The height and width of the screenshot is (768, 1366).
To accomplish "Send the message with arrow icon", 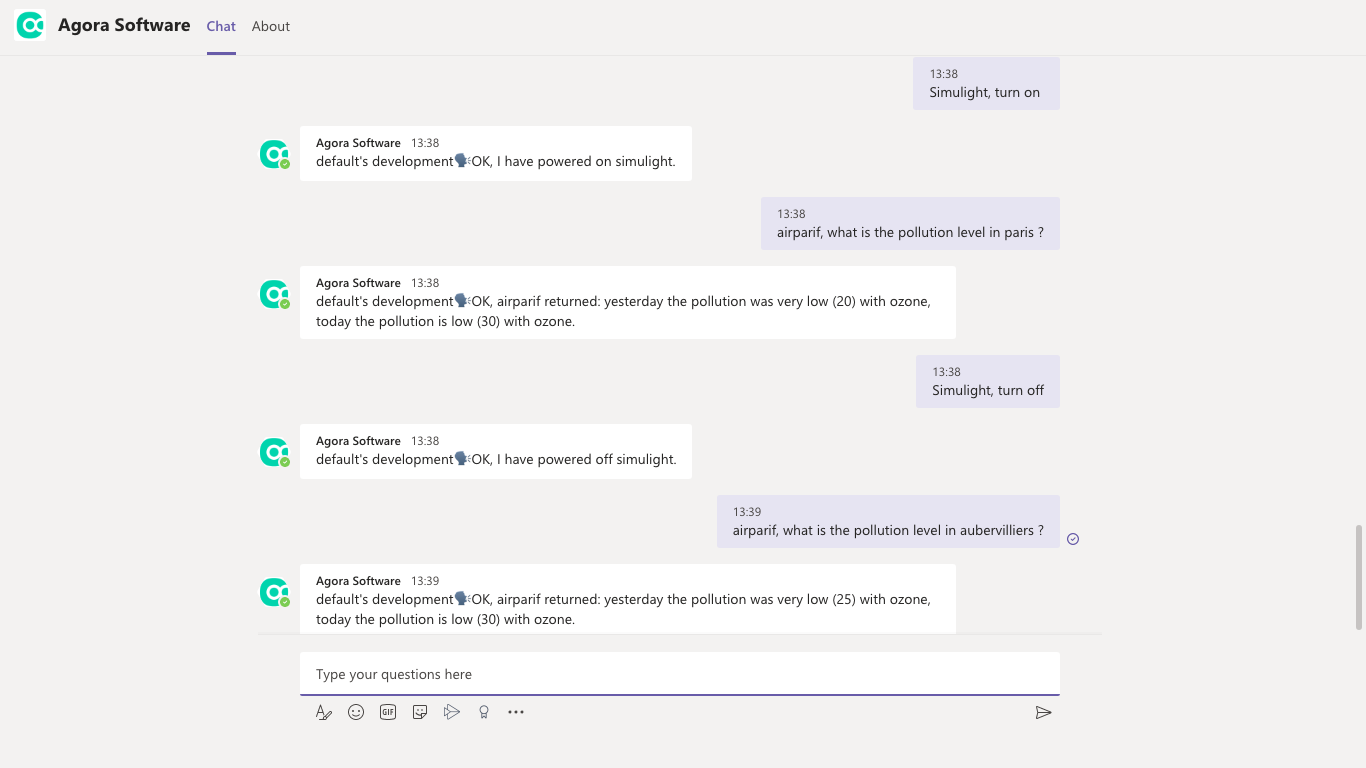I will pyautogui.click(x=1043, y=712).
